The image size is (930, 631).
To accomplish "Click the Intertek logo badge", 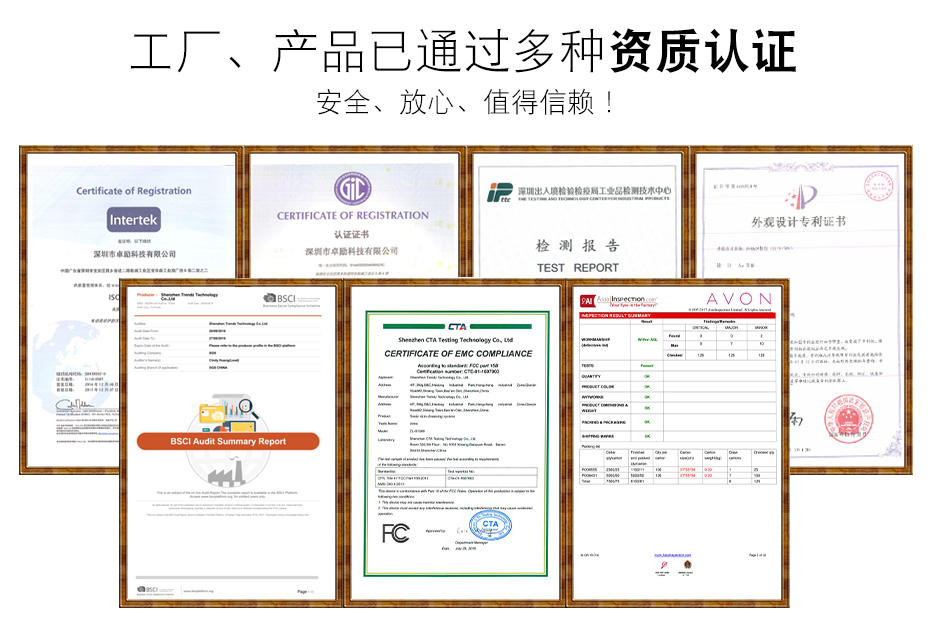I will (133, 220).
